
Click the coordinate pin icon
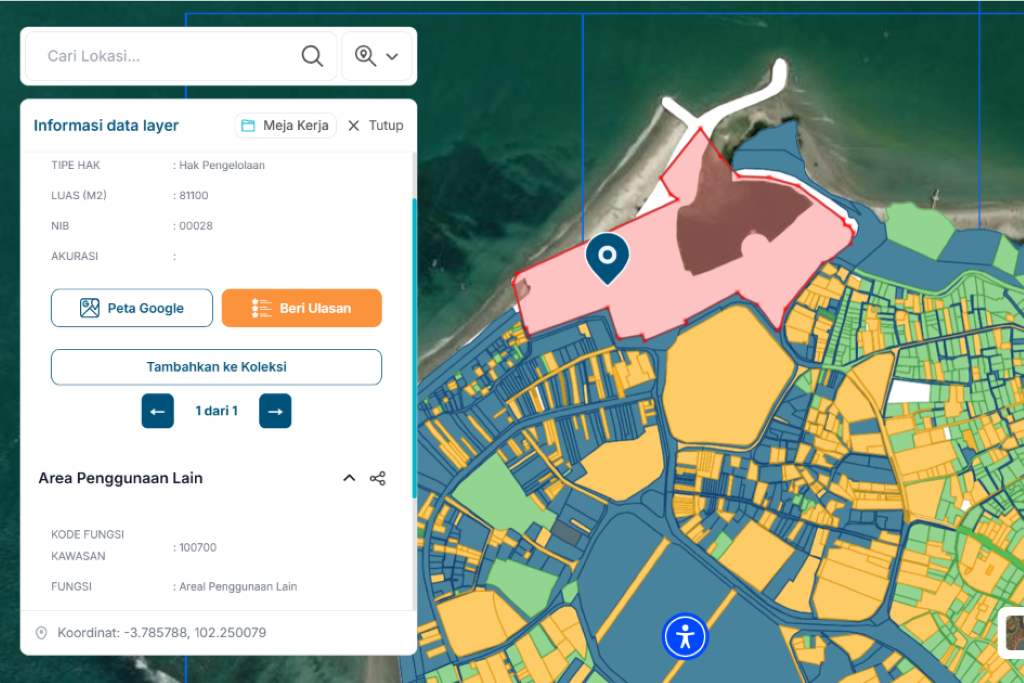click(41, 633)
